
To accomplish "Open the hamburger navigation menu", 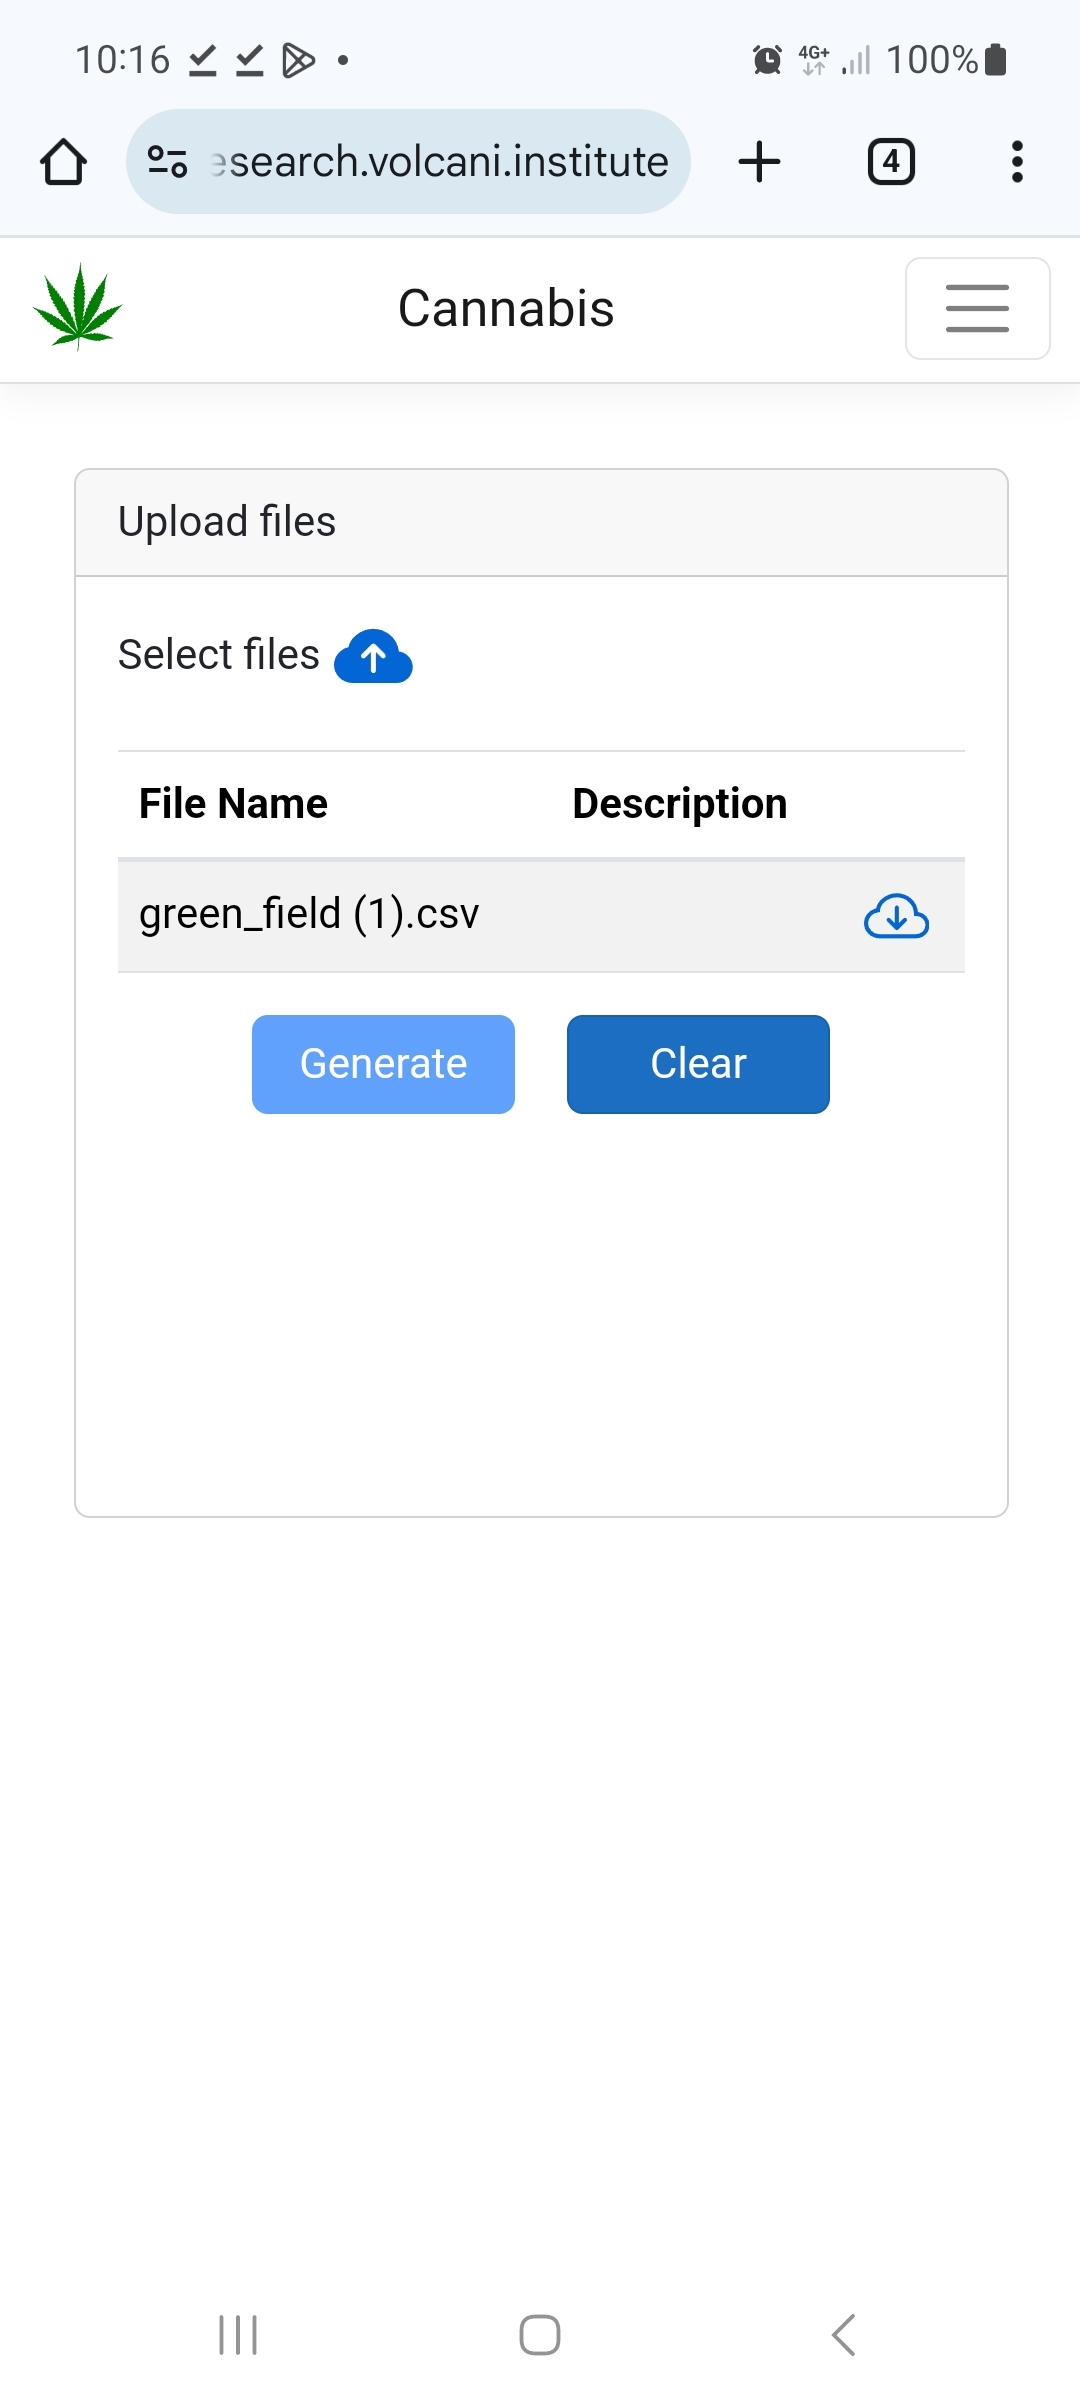I will tap(977, 308).
